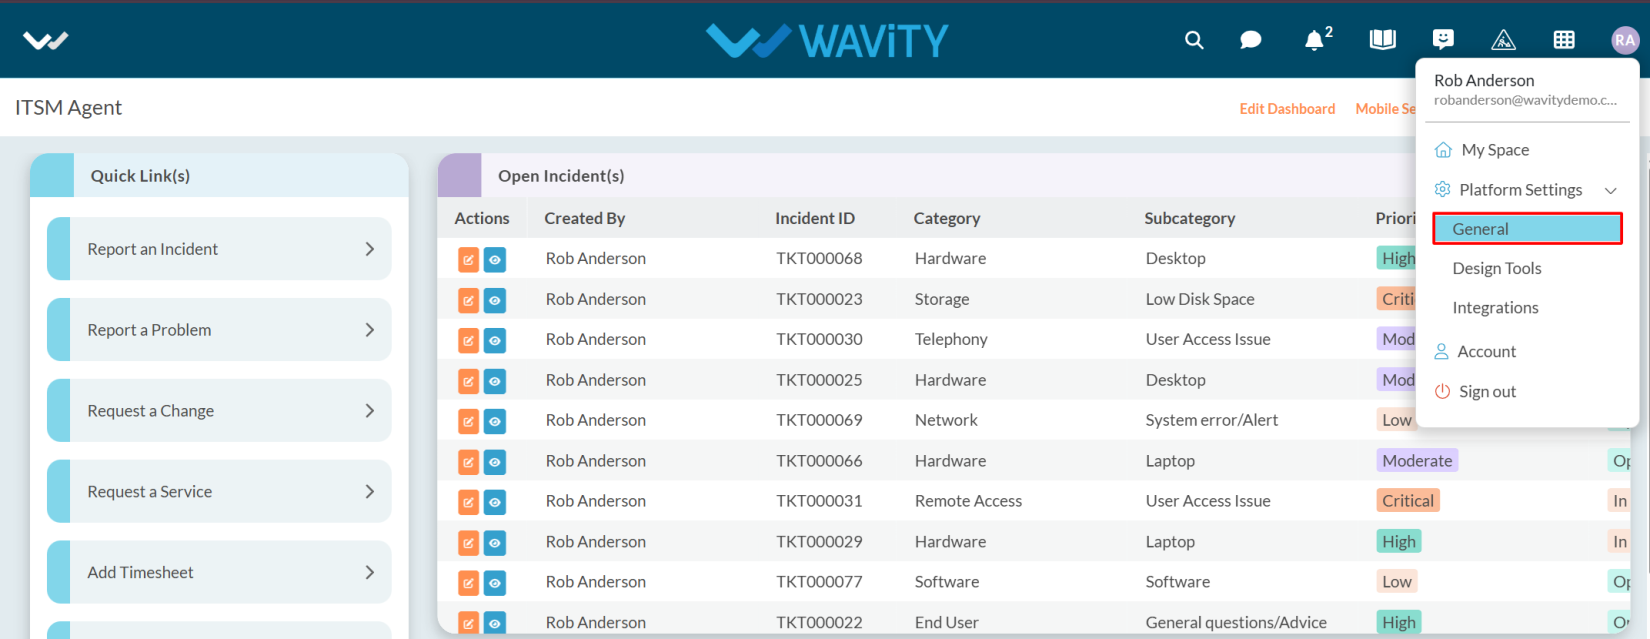The width and height of the screenshot is (1650, 639).
Task: View incident TKT000068 with eye icon
Action: 495,260
